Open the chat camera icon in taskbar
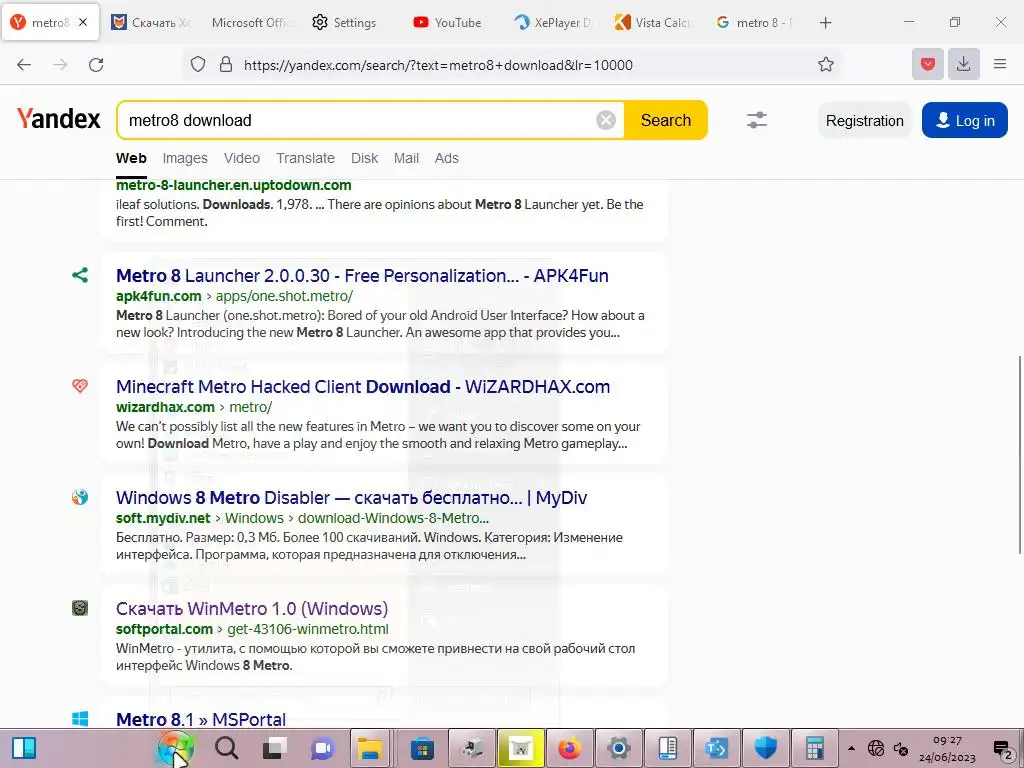The width and height of the screenshot is (1024, 768). pos(322,748)
